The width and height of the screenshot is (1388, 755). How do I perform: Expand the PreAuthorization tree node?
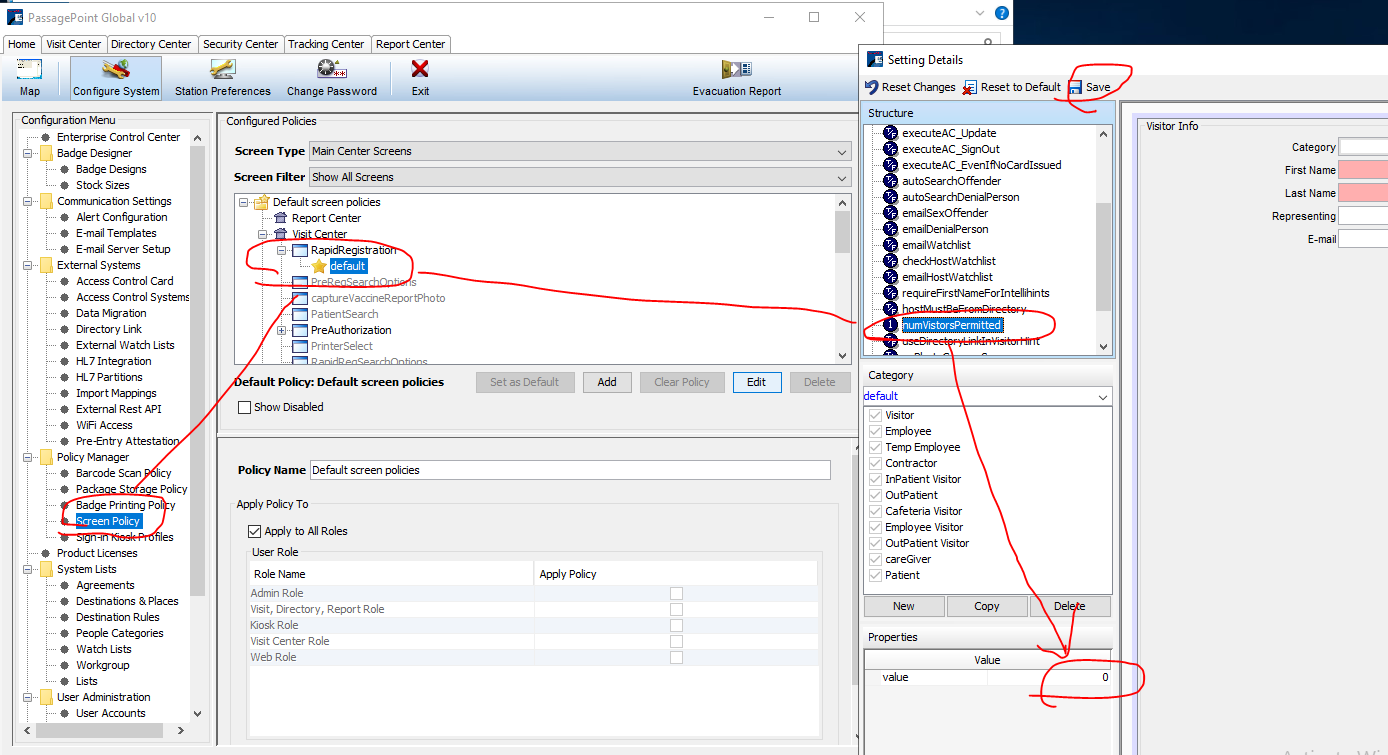[282, 330]
